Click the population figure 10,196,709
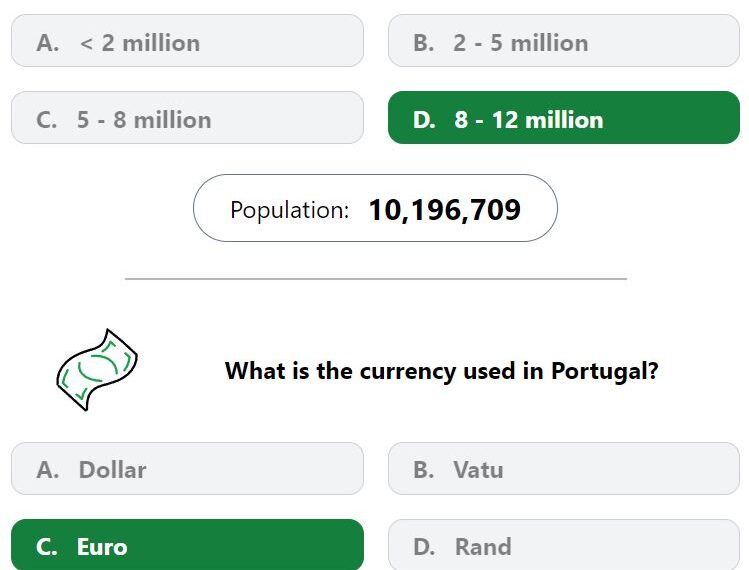This screenshot has height=570, width=749. pos(445,210)
